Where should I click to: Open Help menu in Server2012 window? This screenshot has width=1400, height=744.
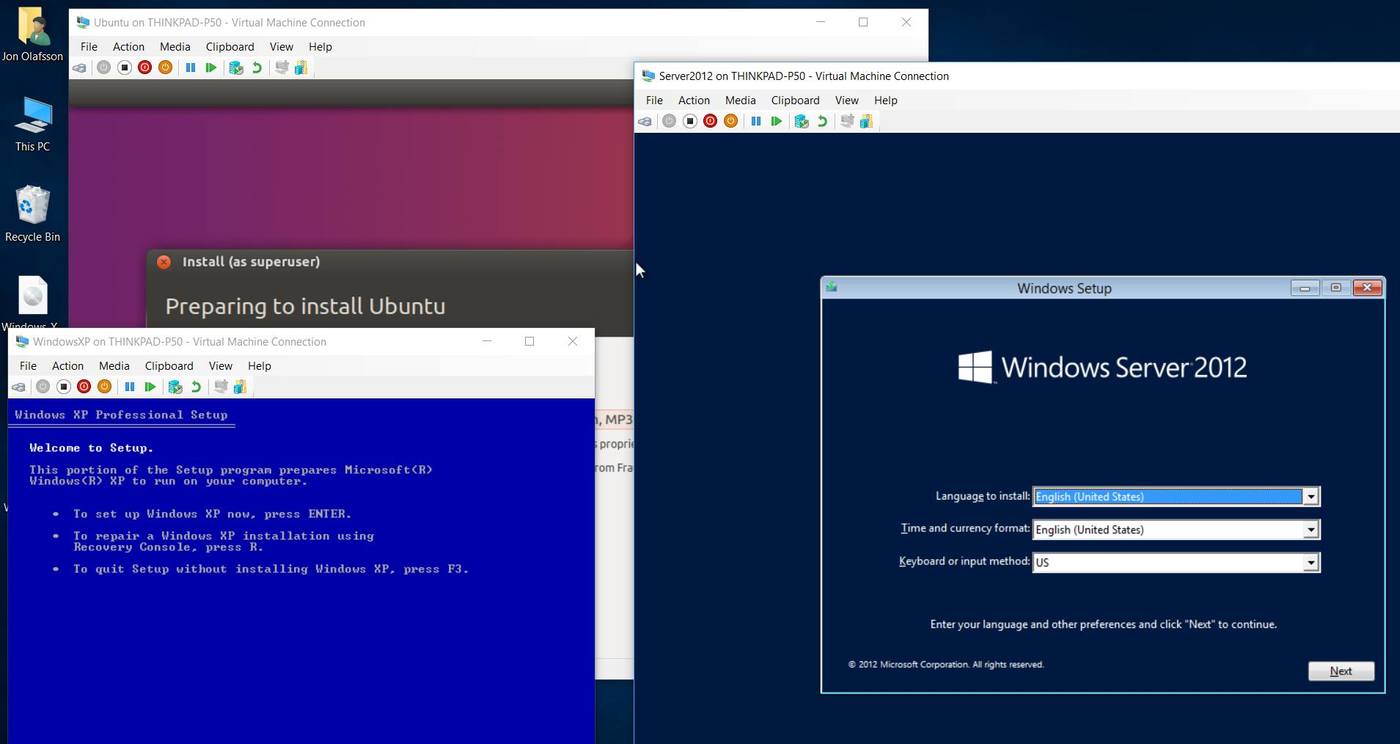[x=886, y=100]
